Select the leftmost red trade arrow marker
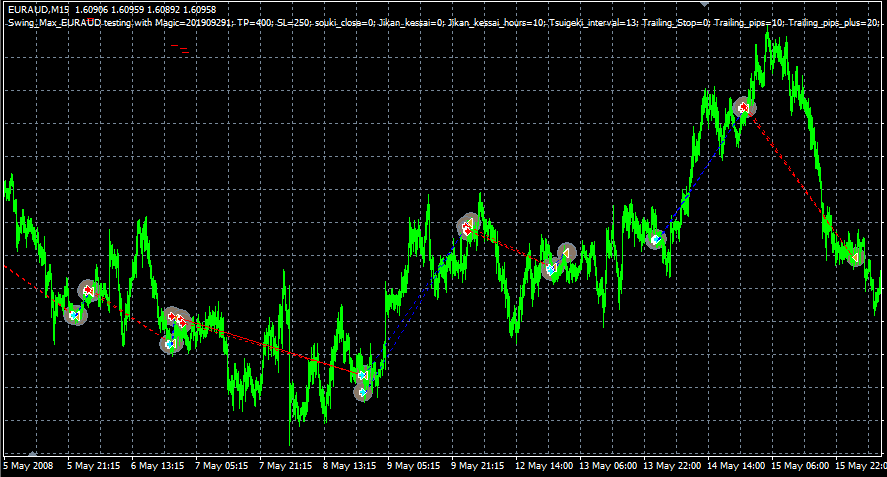This screenshot has width=887, height=477. coord(88,291)
